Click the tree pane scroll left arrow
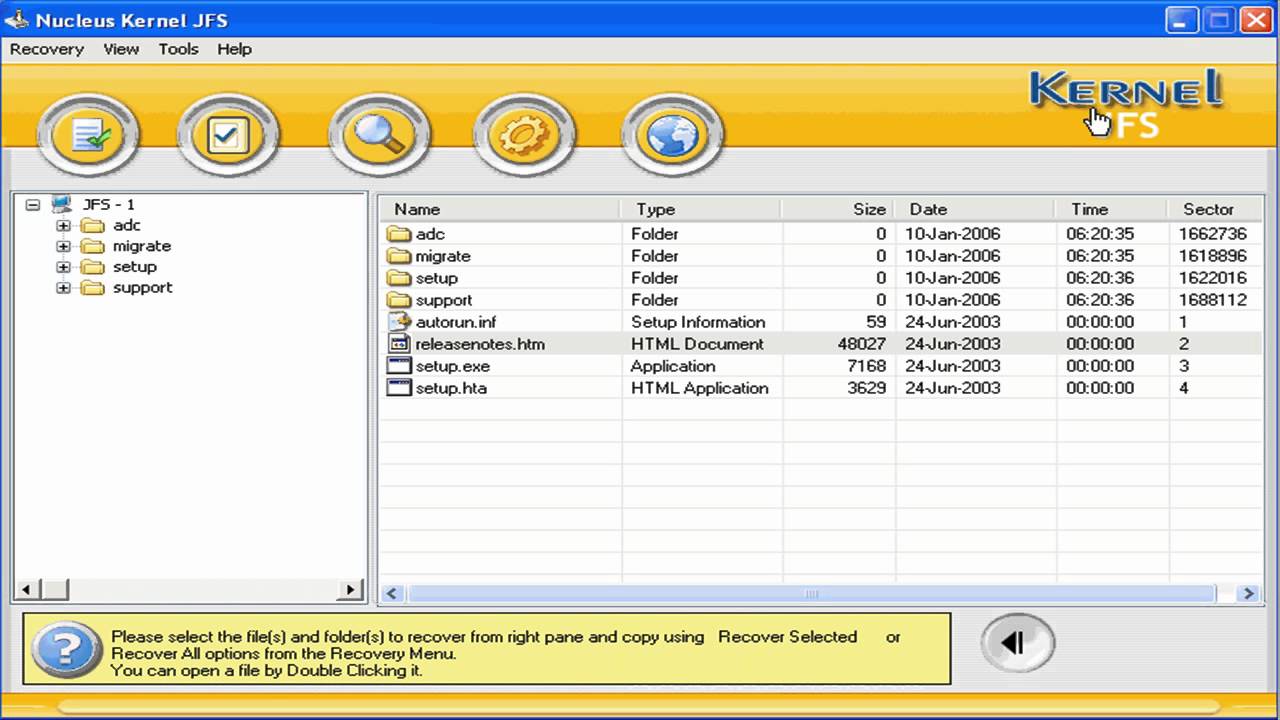The height and width of the screenshot is (720, 1280). point(27,590)
